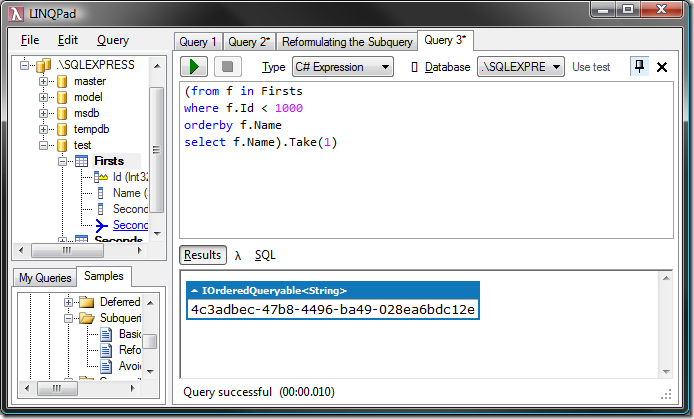Select the GUID result value cell

pyautogui.click(x=333, y=309)
